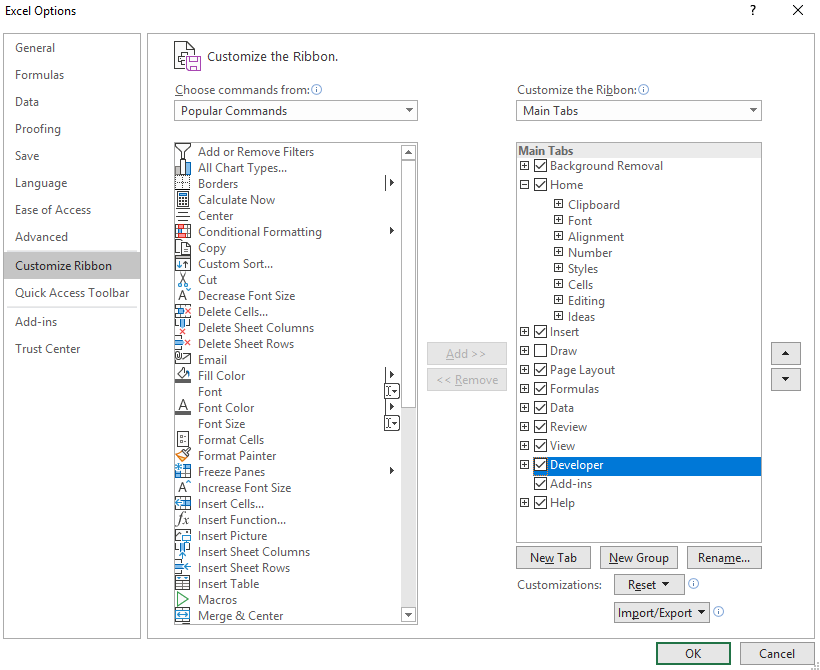The image size is (820, 670).
Task: Click the Calculate Now calculator icon
Action: coord(183,200)
